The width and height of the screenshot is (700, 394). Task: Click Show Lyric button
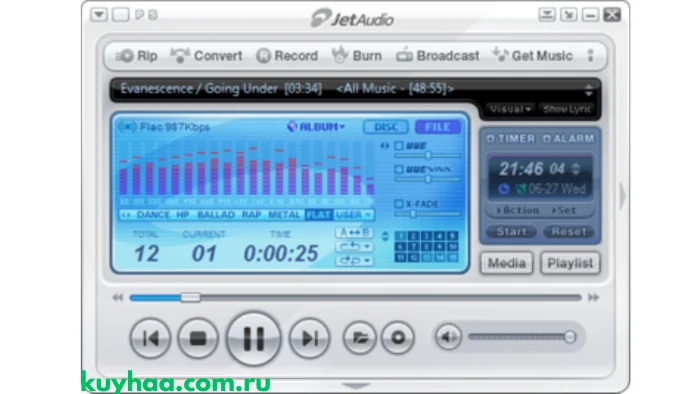point(567,109)
